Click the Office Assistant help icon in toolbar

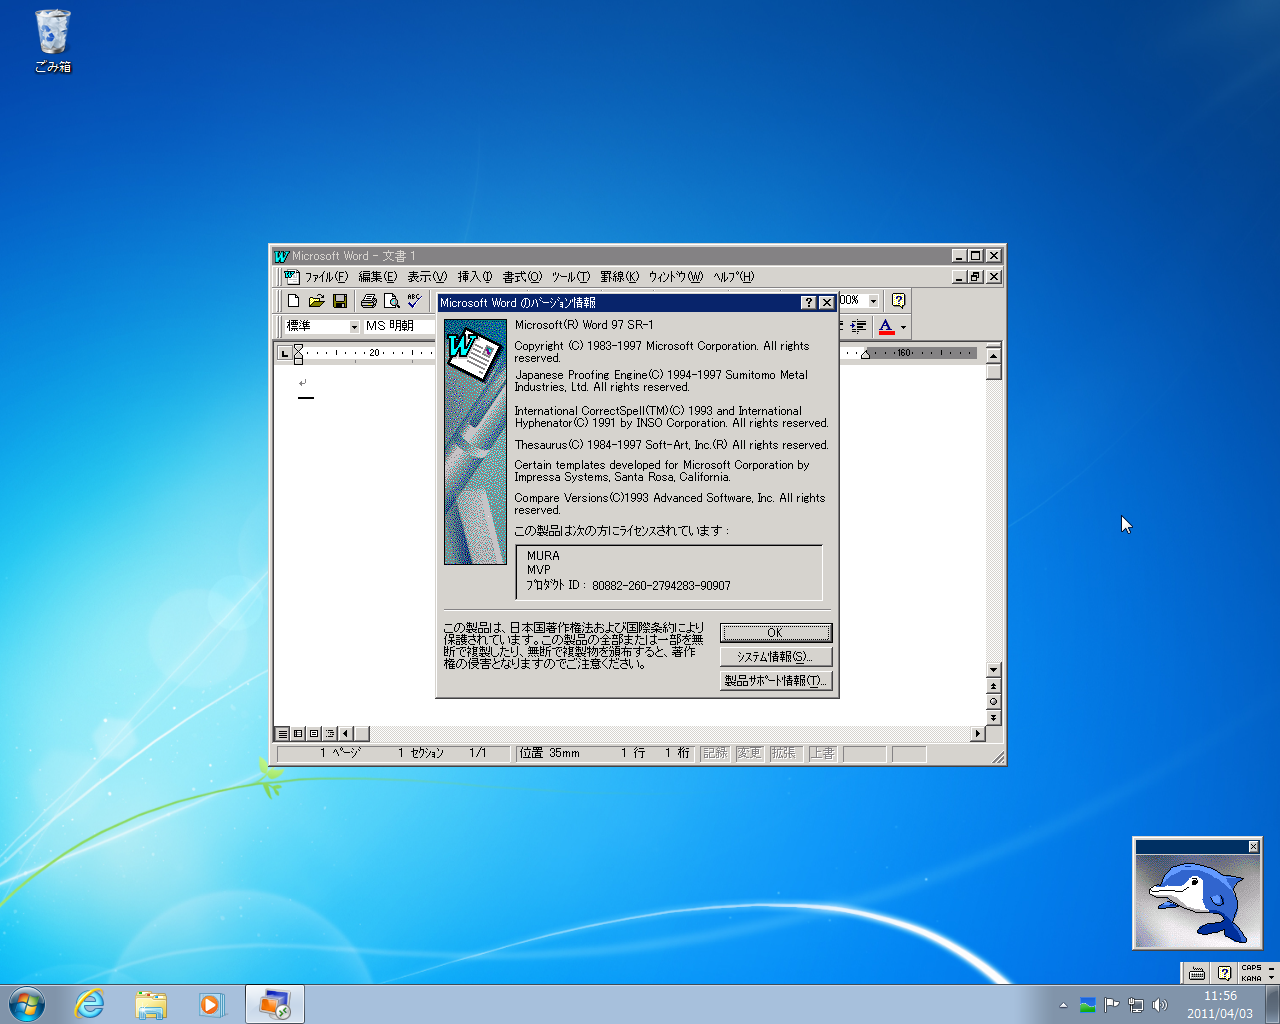coord(898,300)
